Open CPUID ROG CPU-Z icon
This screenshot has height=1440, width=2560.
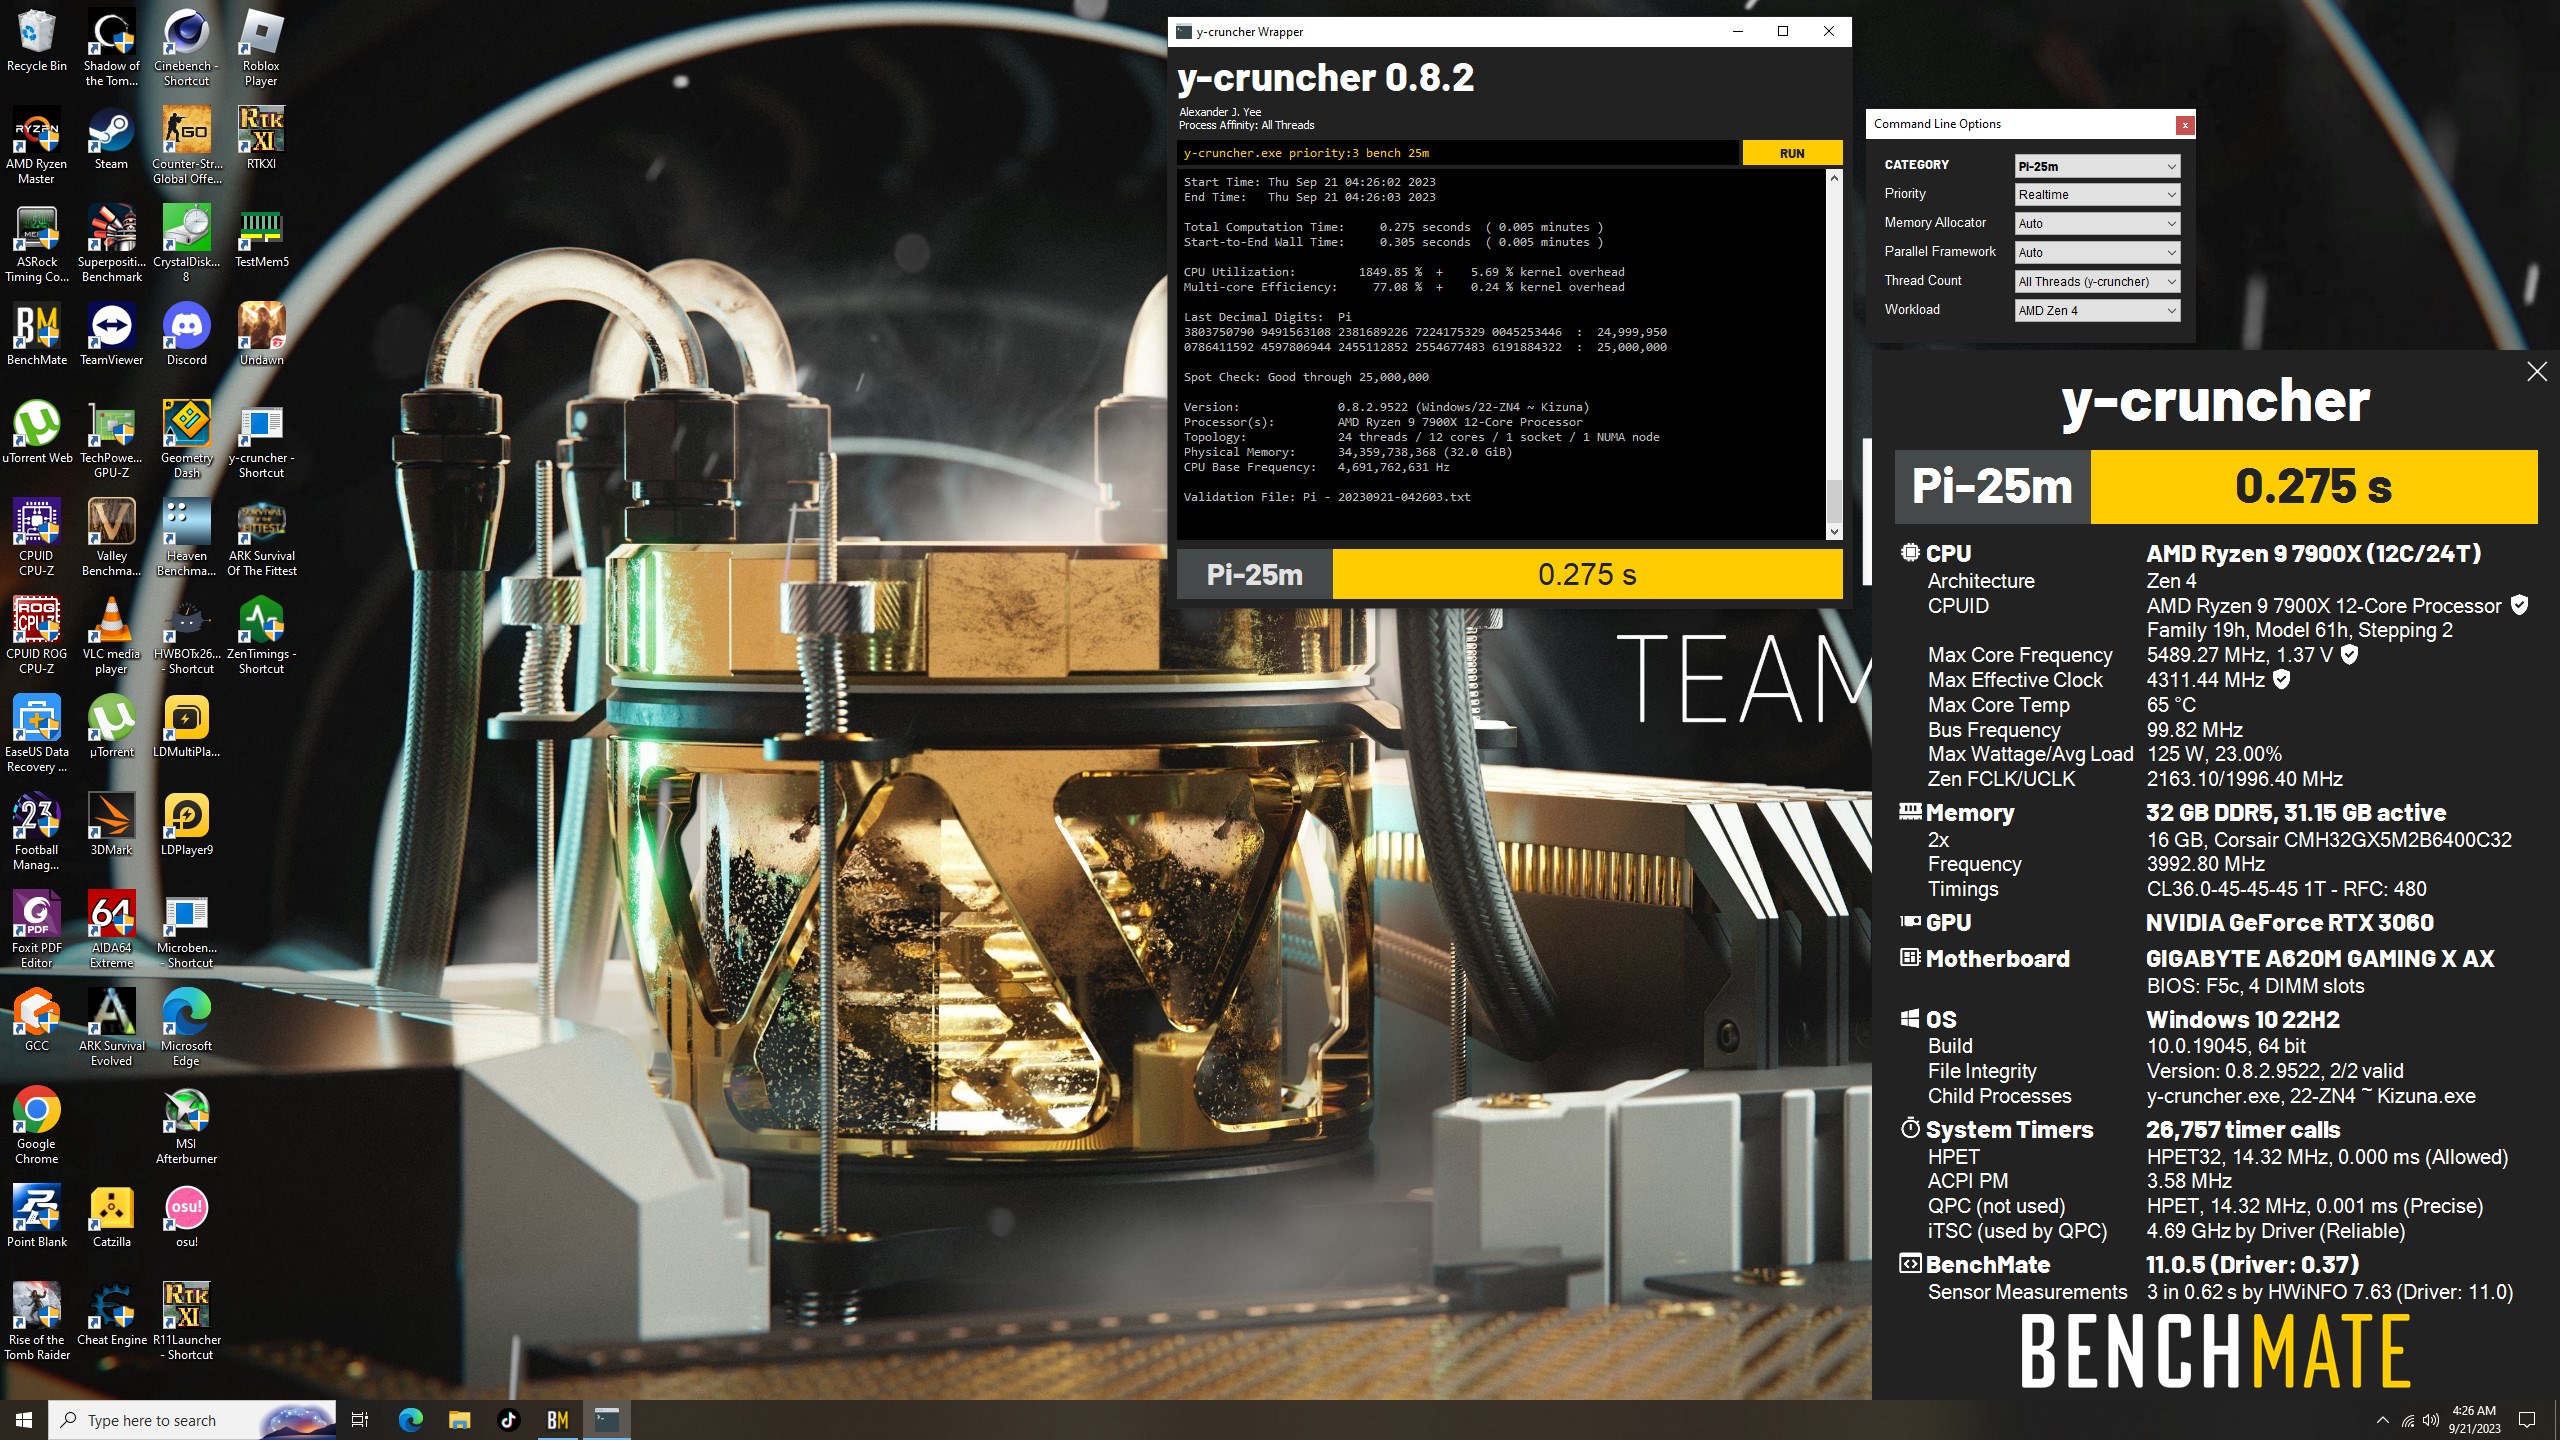coord(36,636)
